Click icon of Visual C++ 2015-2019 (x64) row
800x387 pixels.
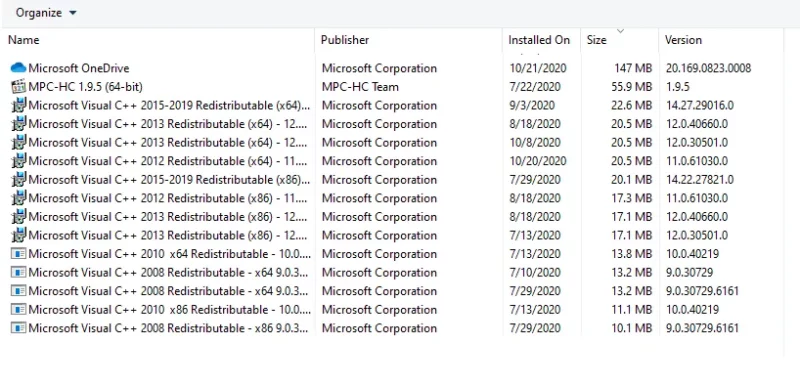coord(18,106)
